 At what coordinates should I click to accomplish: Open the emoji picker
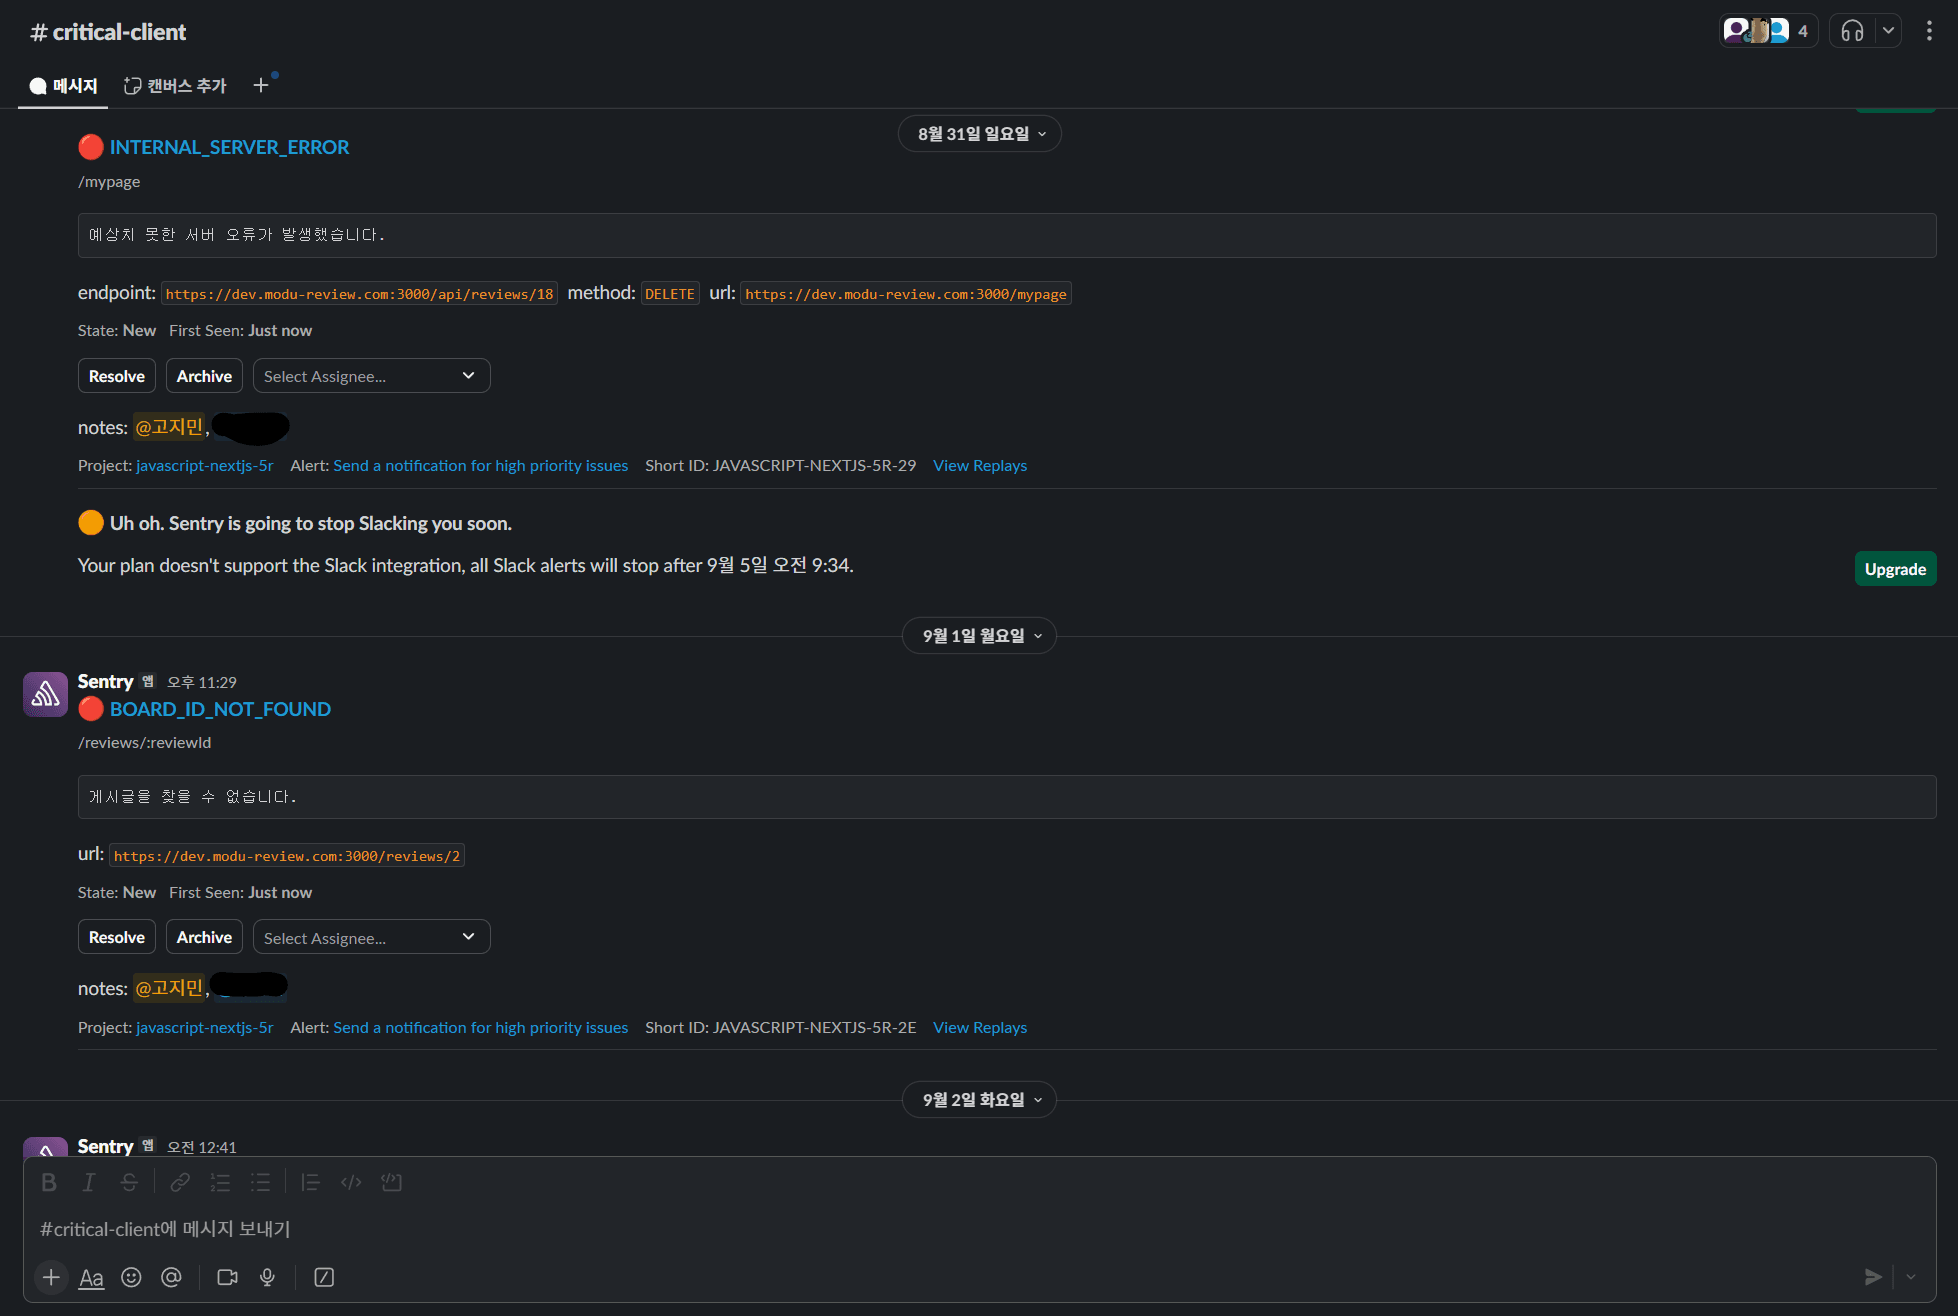point(131,1277)
